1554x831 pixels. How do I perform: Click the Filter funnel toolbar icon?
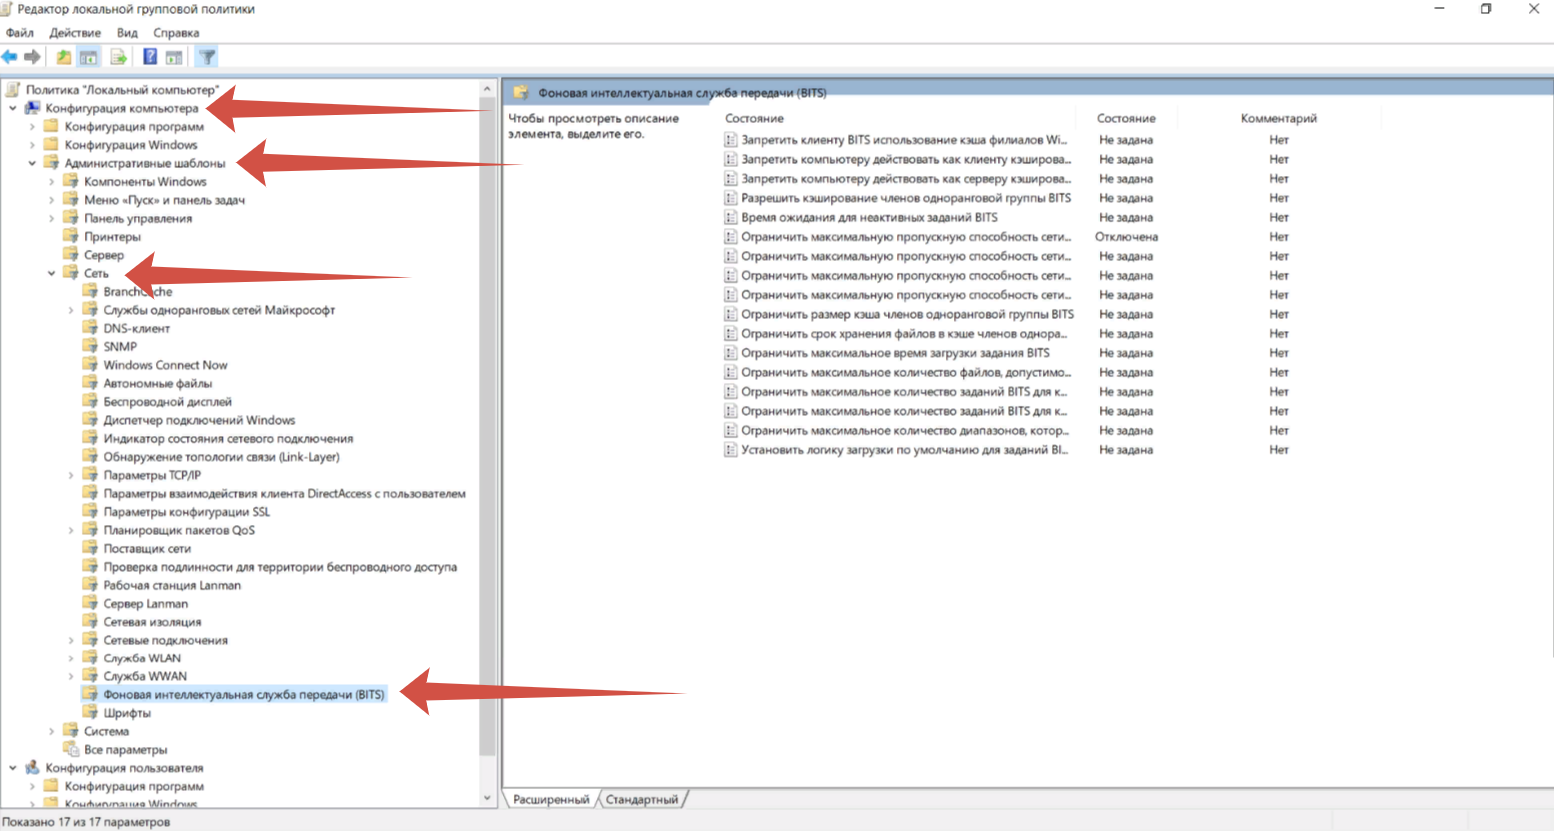(x=207, y=57)
